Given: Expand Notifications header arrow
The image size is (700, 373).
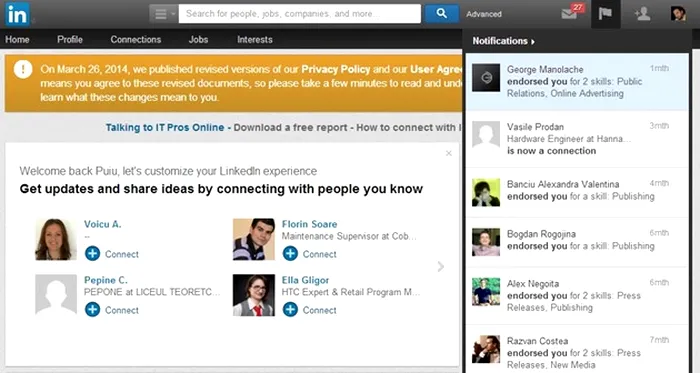Looking at the screenshot, I should click(x=533, y=41).
